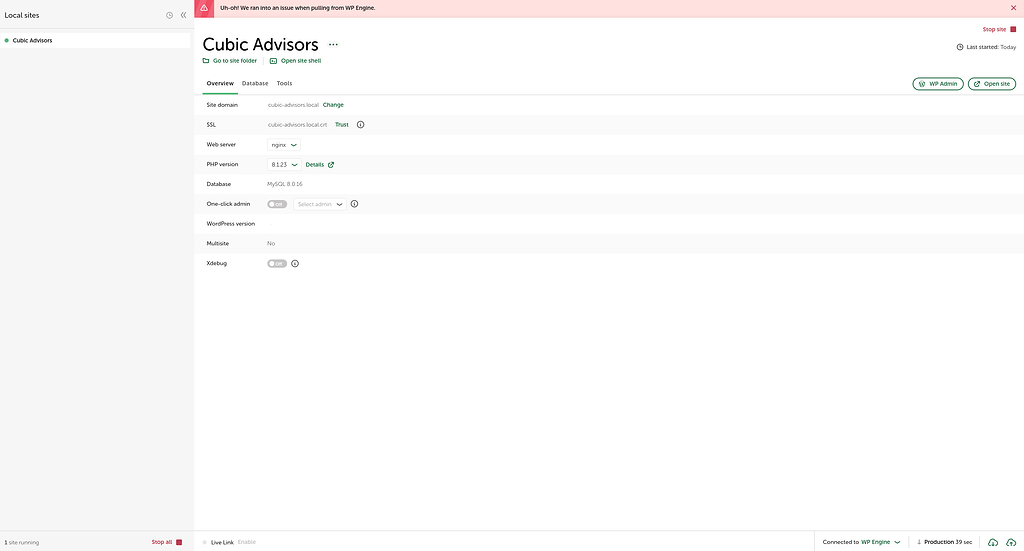Click the Open site button
Screen dimensions: 1024x551
coord(991,84)
